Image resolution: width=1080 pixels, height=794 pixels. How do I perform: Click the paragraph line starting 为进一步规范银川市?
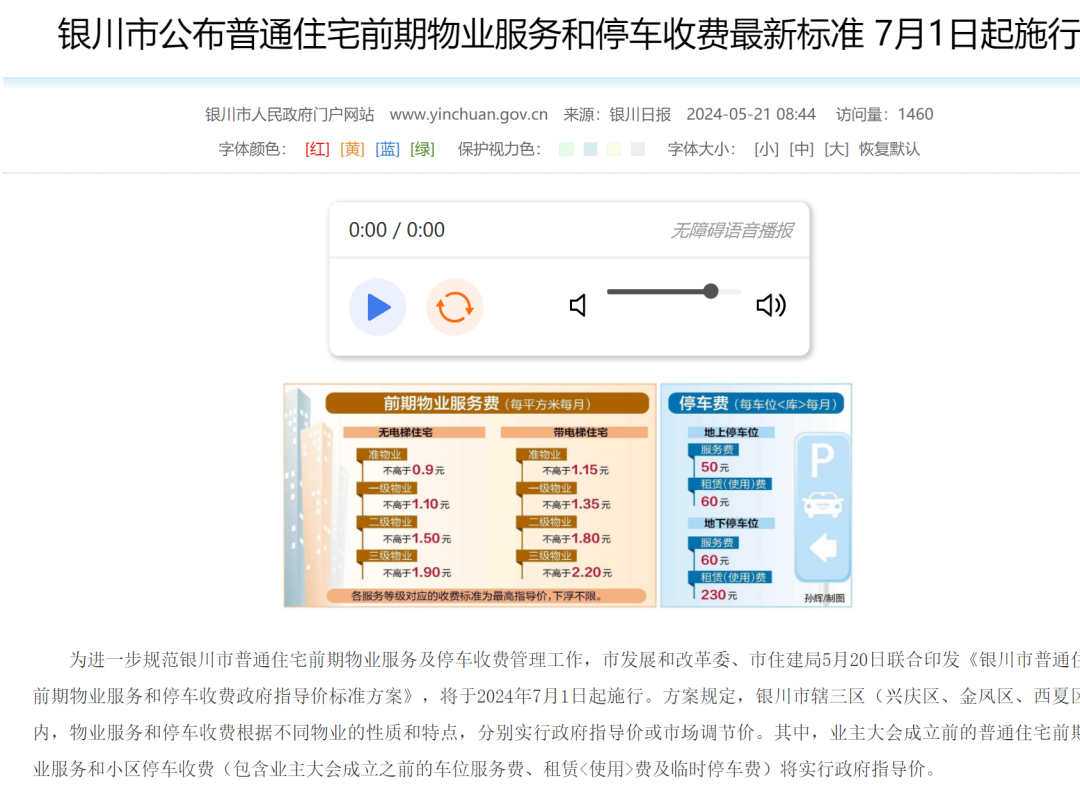pyautogui.click(x=574, y=660)
